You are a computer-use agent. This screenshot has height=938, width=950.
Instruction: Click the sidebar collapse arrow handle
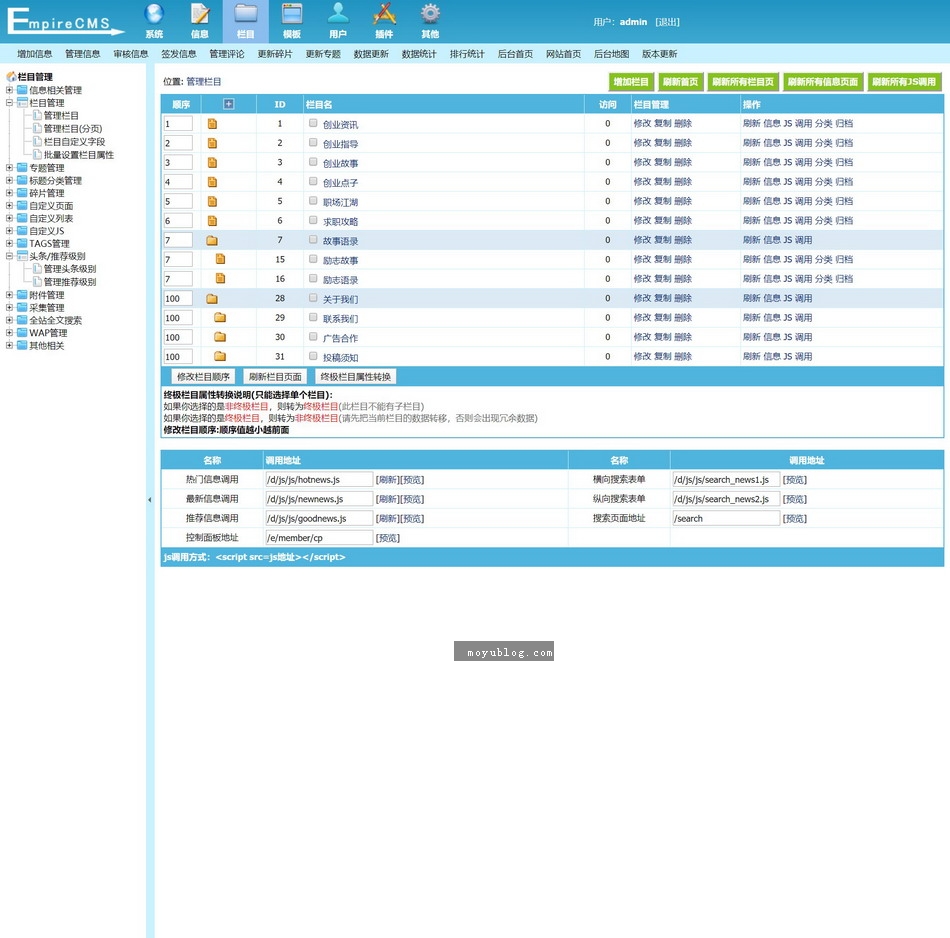coord(150,500)
